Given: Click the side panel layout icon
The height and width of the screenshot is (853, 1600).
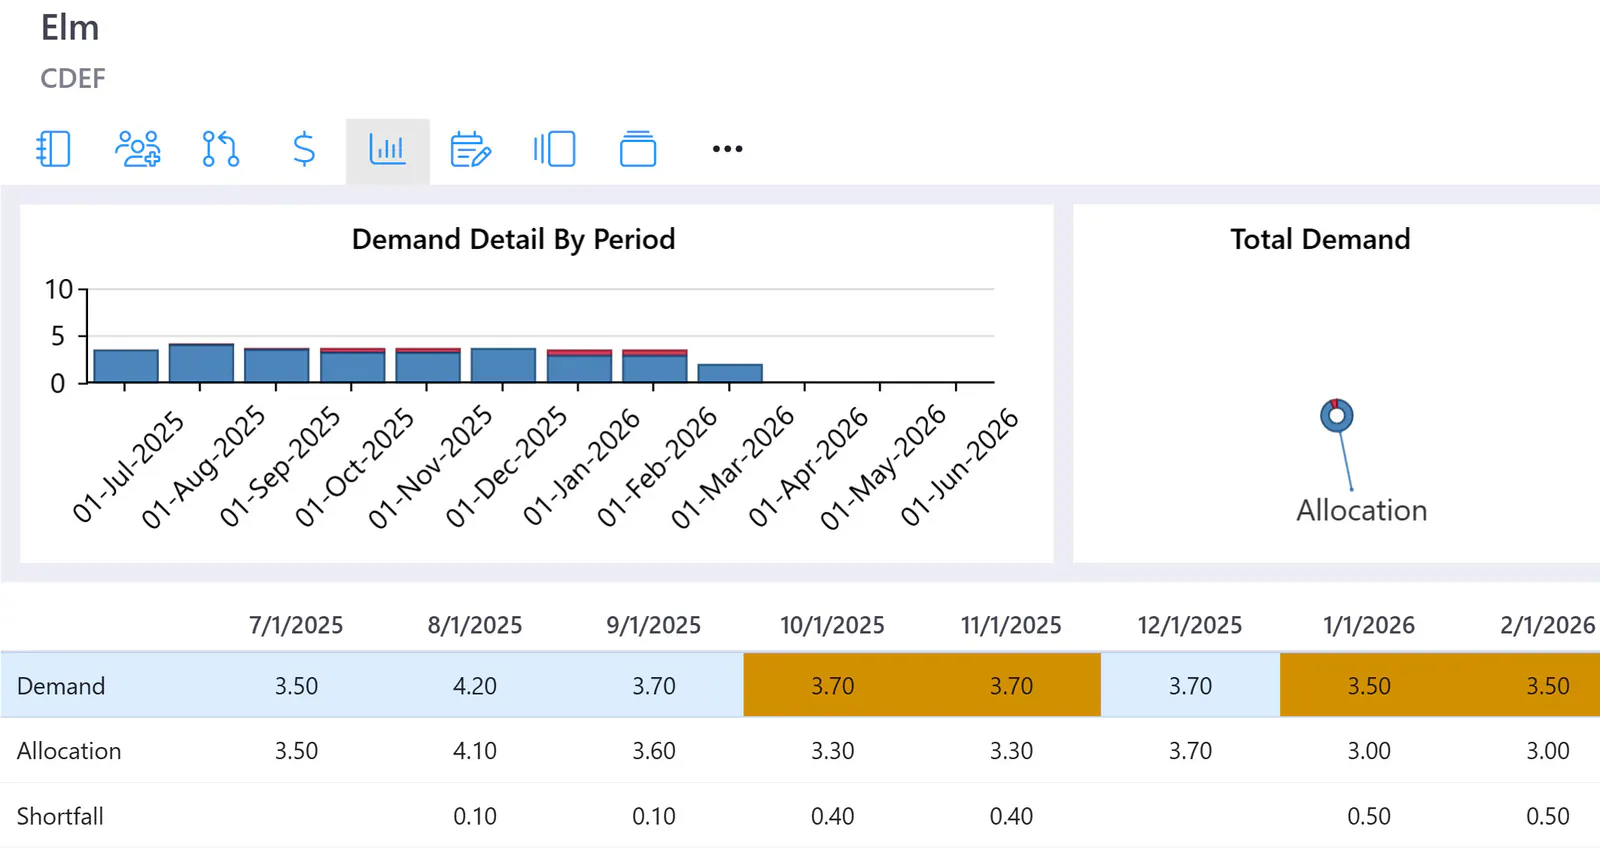Looking at the screenshot, I should pyautogui.click(x=554, y=149).
